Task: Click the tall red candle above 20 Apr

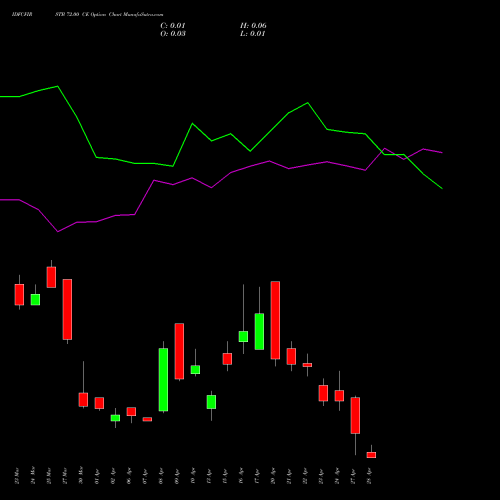Action: (x=275, y=320)
